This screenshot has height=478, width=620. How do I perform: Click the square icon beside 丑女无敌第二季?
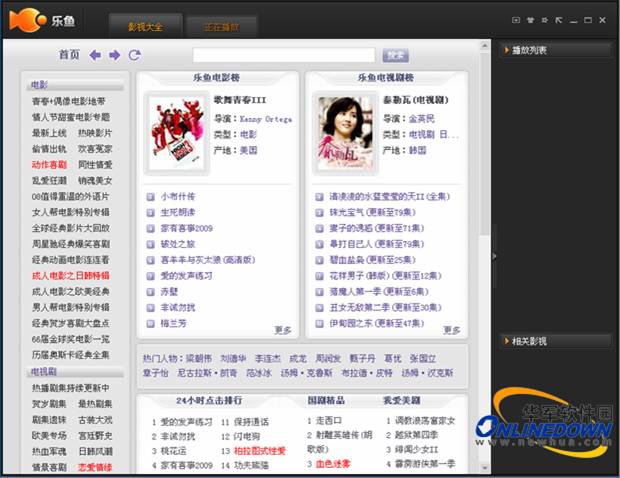[x=319, y=308]
